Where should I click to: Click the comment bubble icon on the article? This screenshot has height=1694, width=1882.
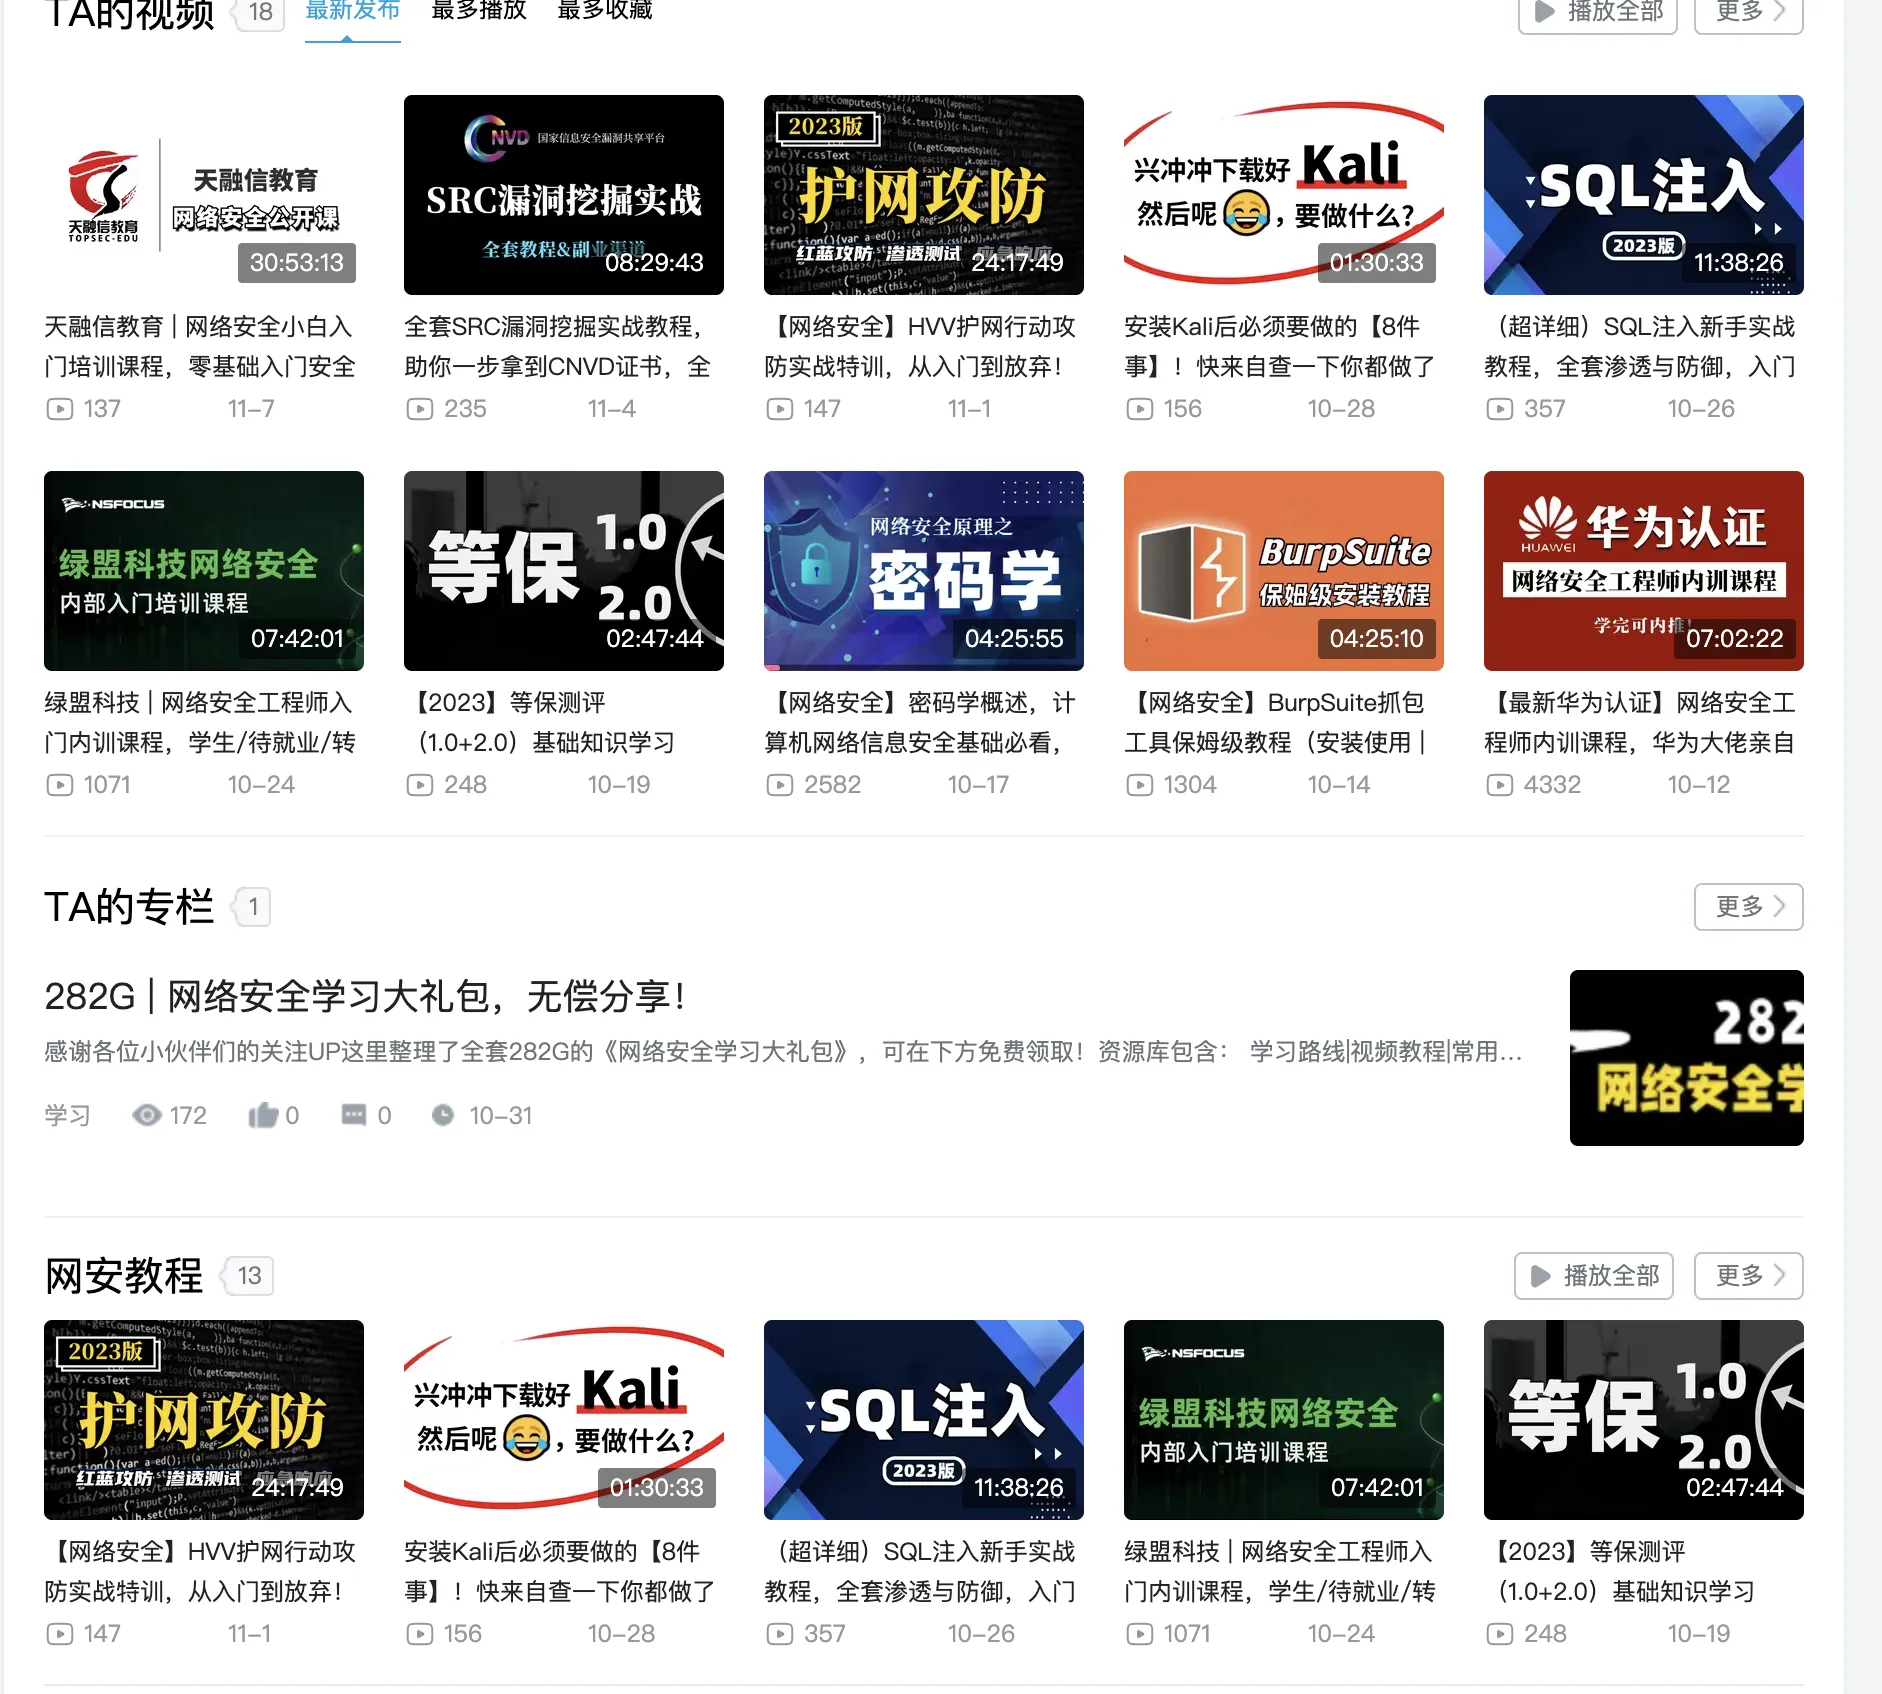coord(354,1115)
